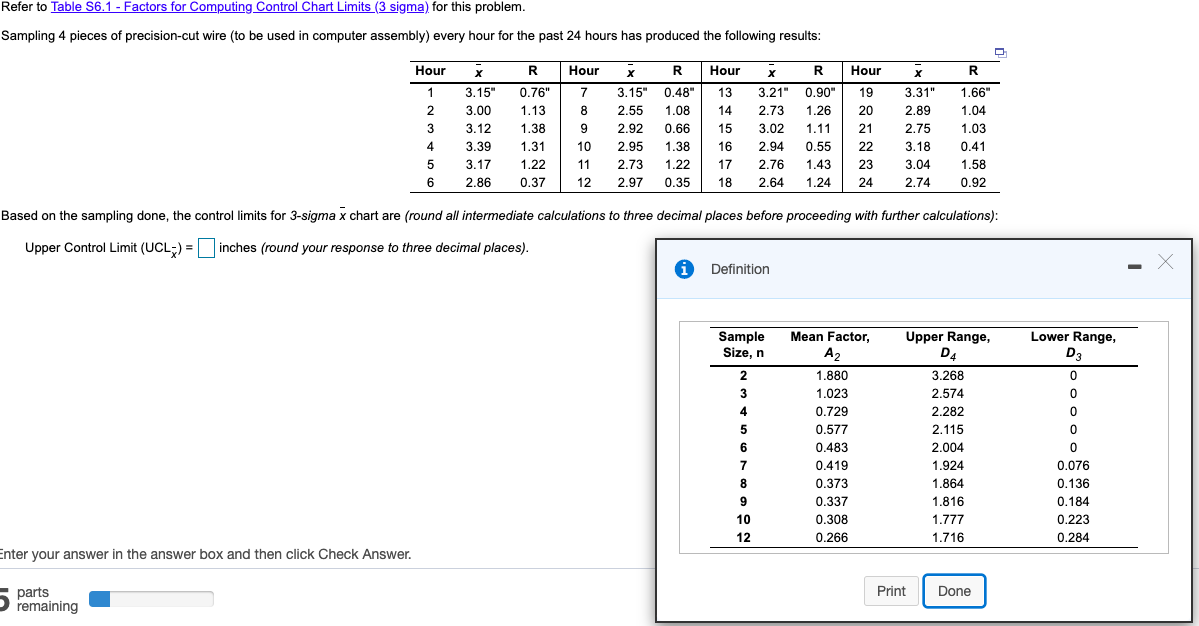Select the D4 value 1.816
This screenshot has width=1199, height=626.
tap(947, 501)
